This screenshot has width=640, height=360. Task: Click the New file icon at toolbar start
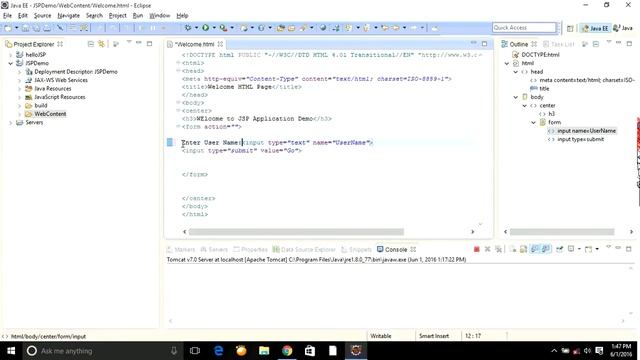pyautogui.click(x=8, y=28)
